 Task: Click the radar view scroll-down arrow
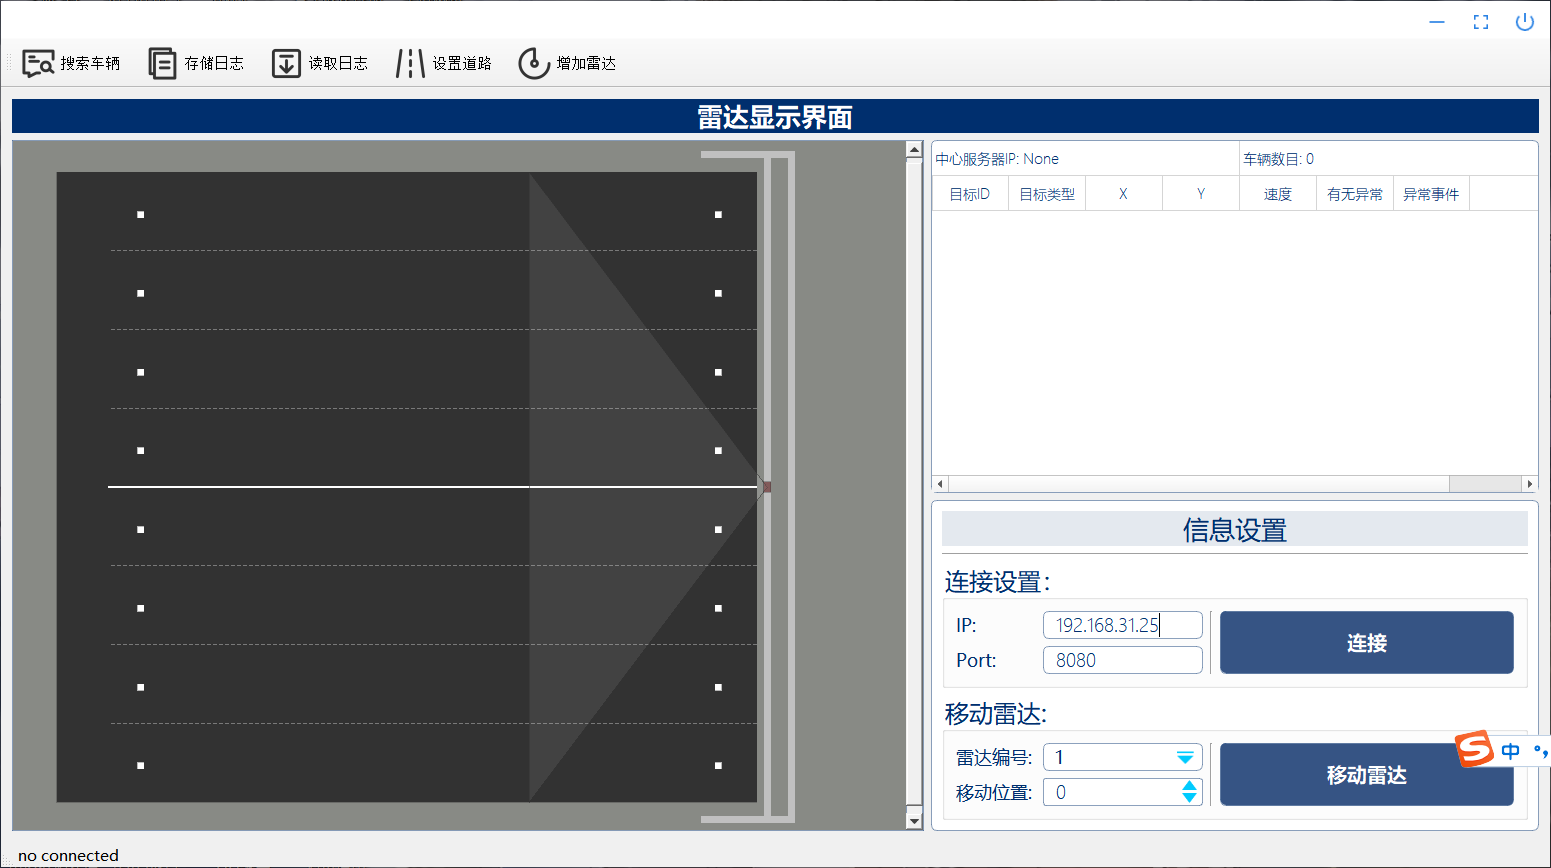(914, 821)
